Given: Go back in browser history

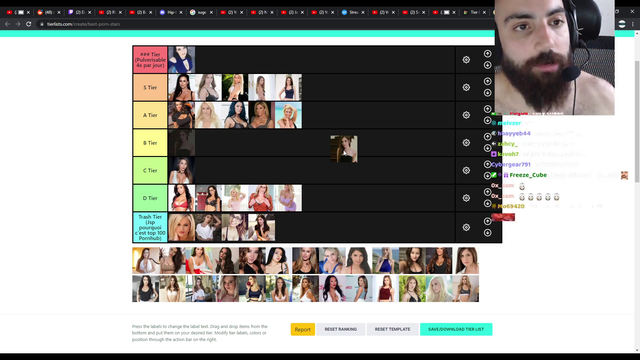Looking at the screenshot, I should coord(7,24).
